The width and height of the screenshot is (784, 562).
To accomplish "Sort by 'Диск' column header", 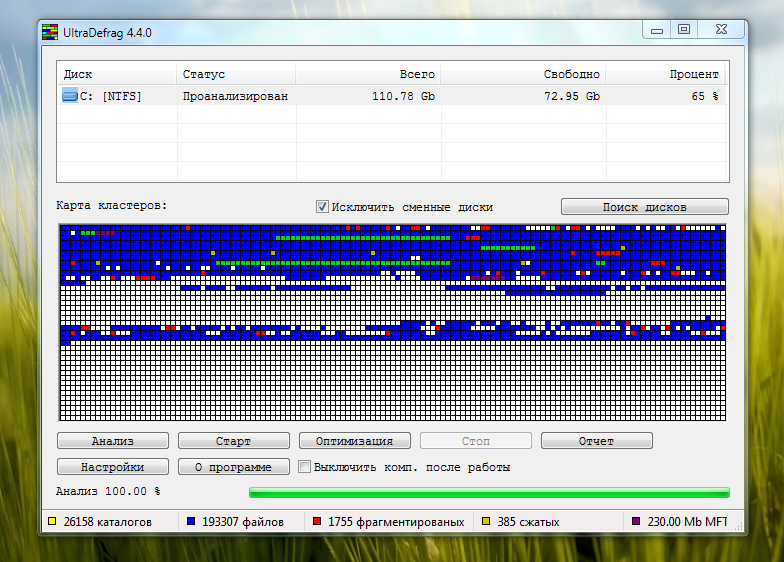I will click(117, 74).
